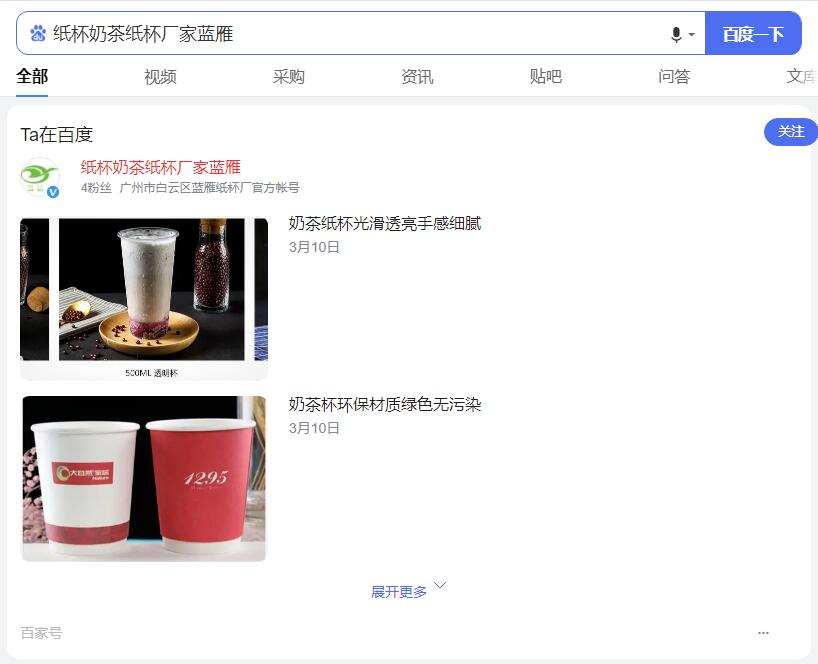Click the Baidu paw logo in search box
818x664 pixels.
click(38, 33)
